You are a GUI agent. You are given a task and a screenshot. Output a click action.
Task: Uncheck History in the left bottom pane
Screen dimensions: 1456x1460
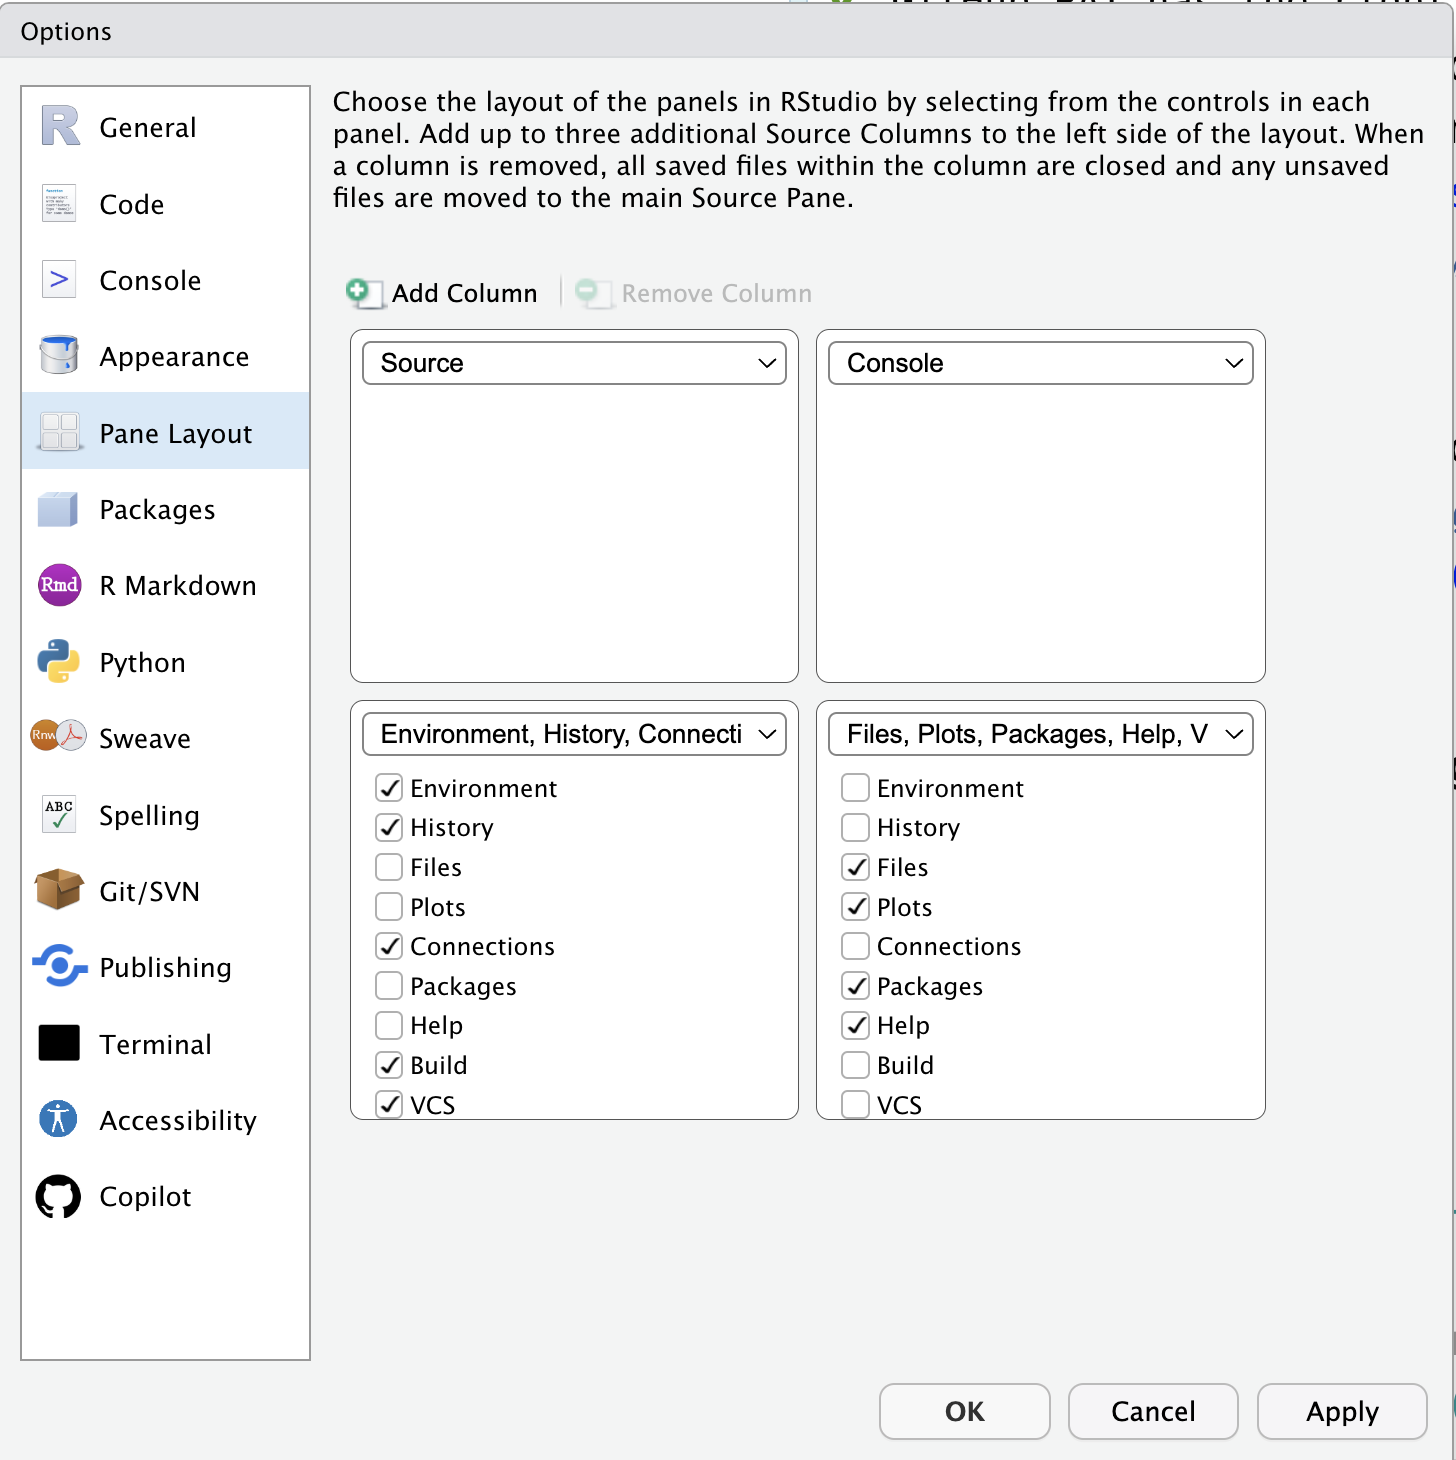click(390, 828)
